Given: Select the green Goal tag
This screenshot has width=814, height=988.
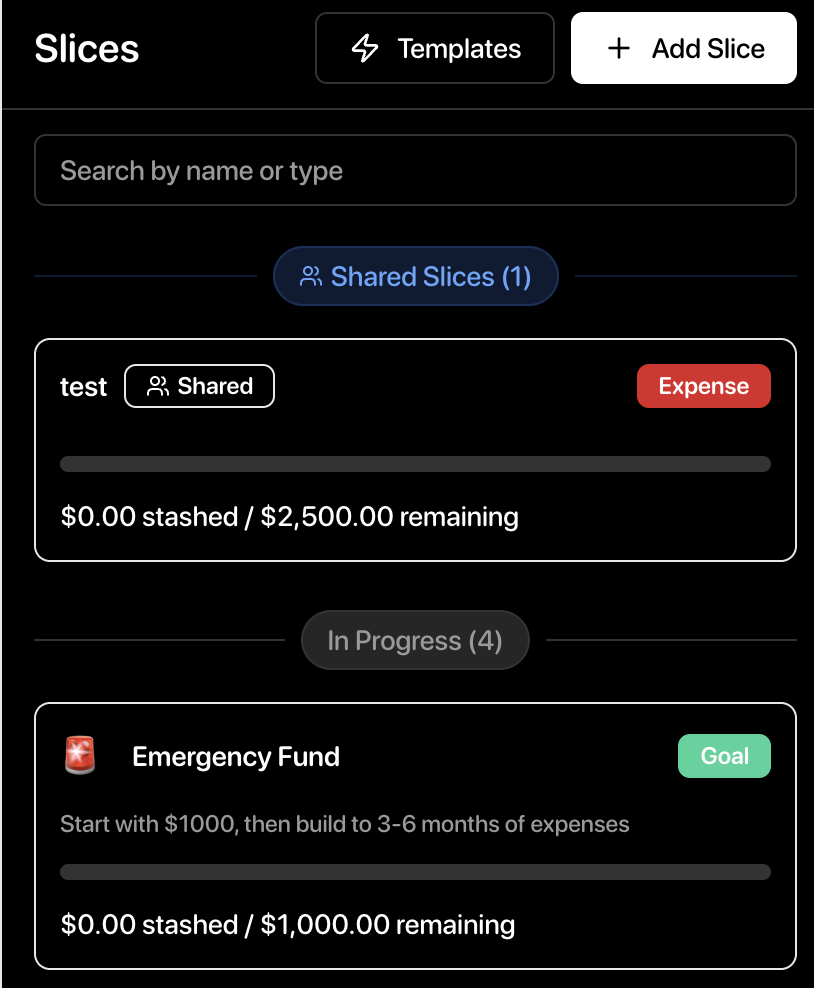Looking at the screenshot, I should tap(724, 756).
